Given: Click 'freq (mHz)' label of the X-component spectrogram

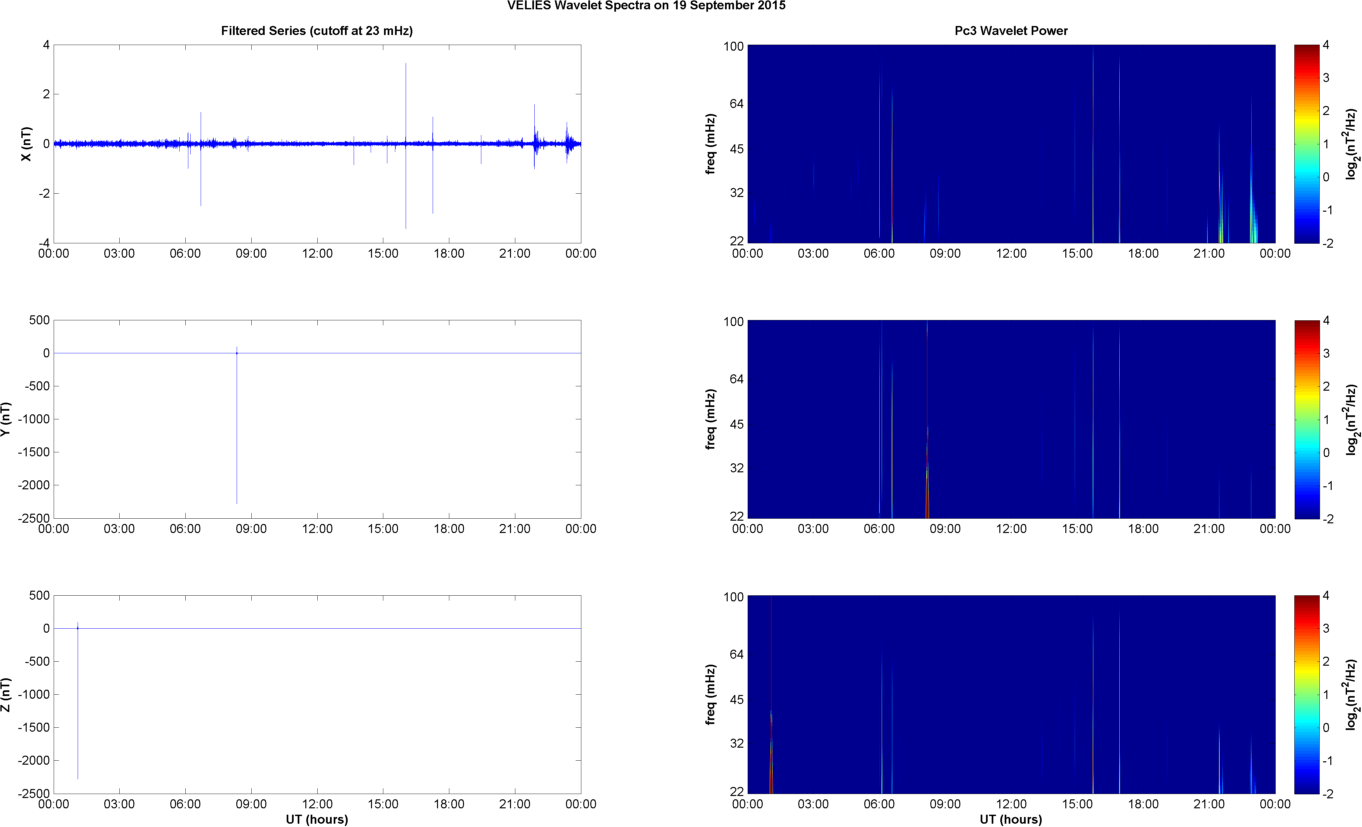Looking at the screenshot, I should click(711, 144).
